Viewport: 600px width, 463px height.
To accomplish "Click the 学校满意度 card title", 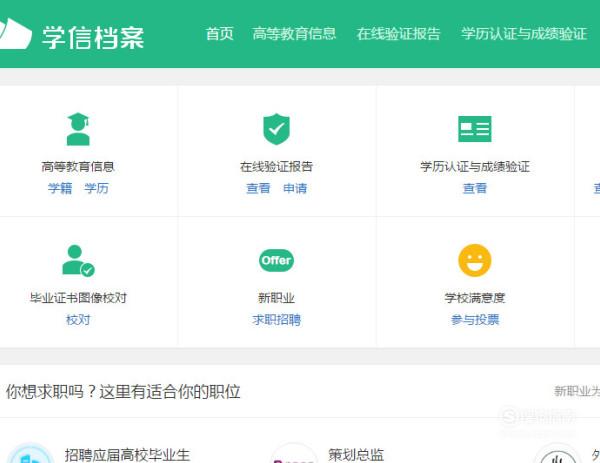I will pyautogui.click(x=475, y=298).
